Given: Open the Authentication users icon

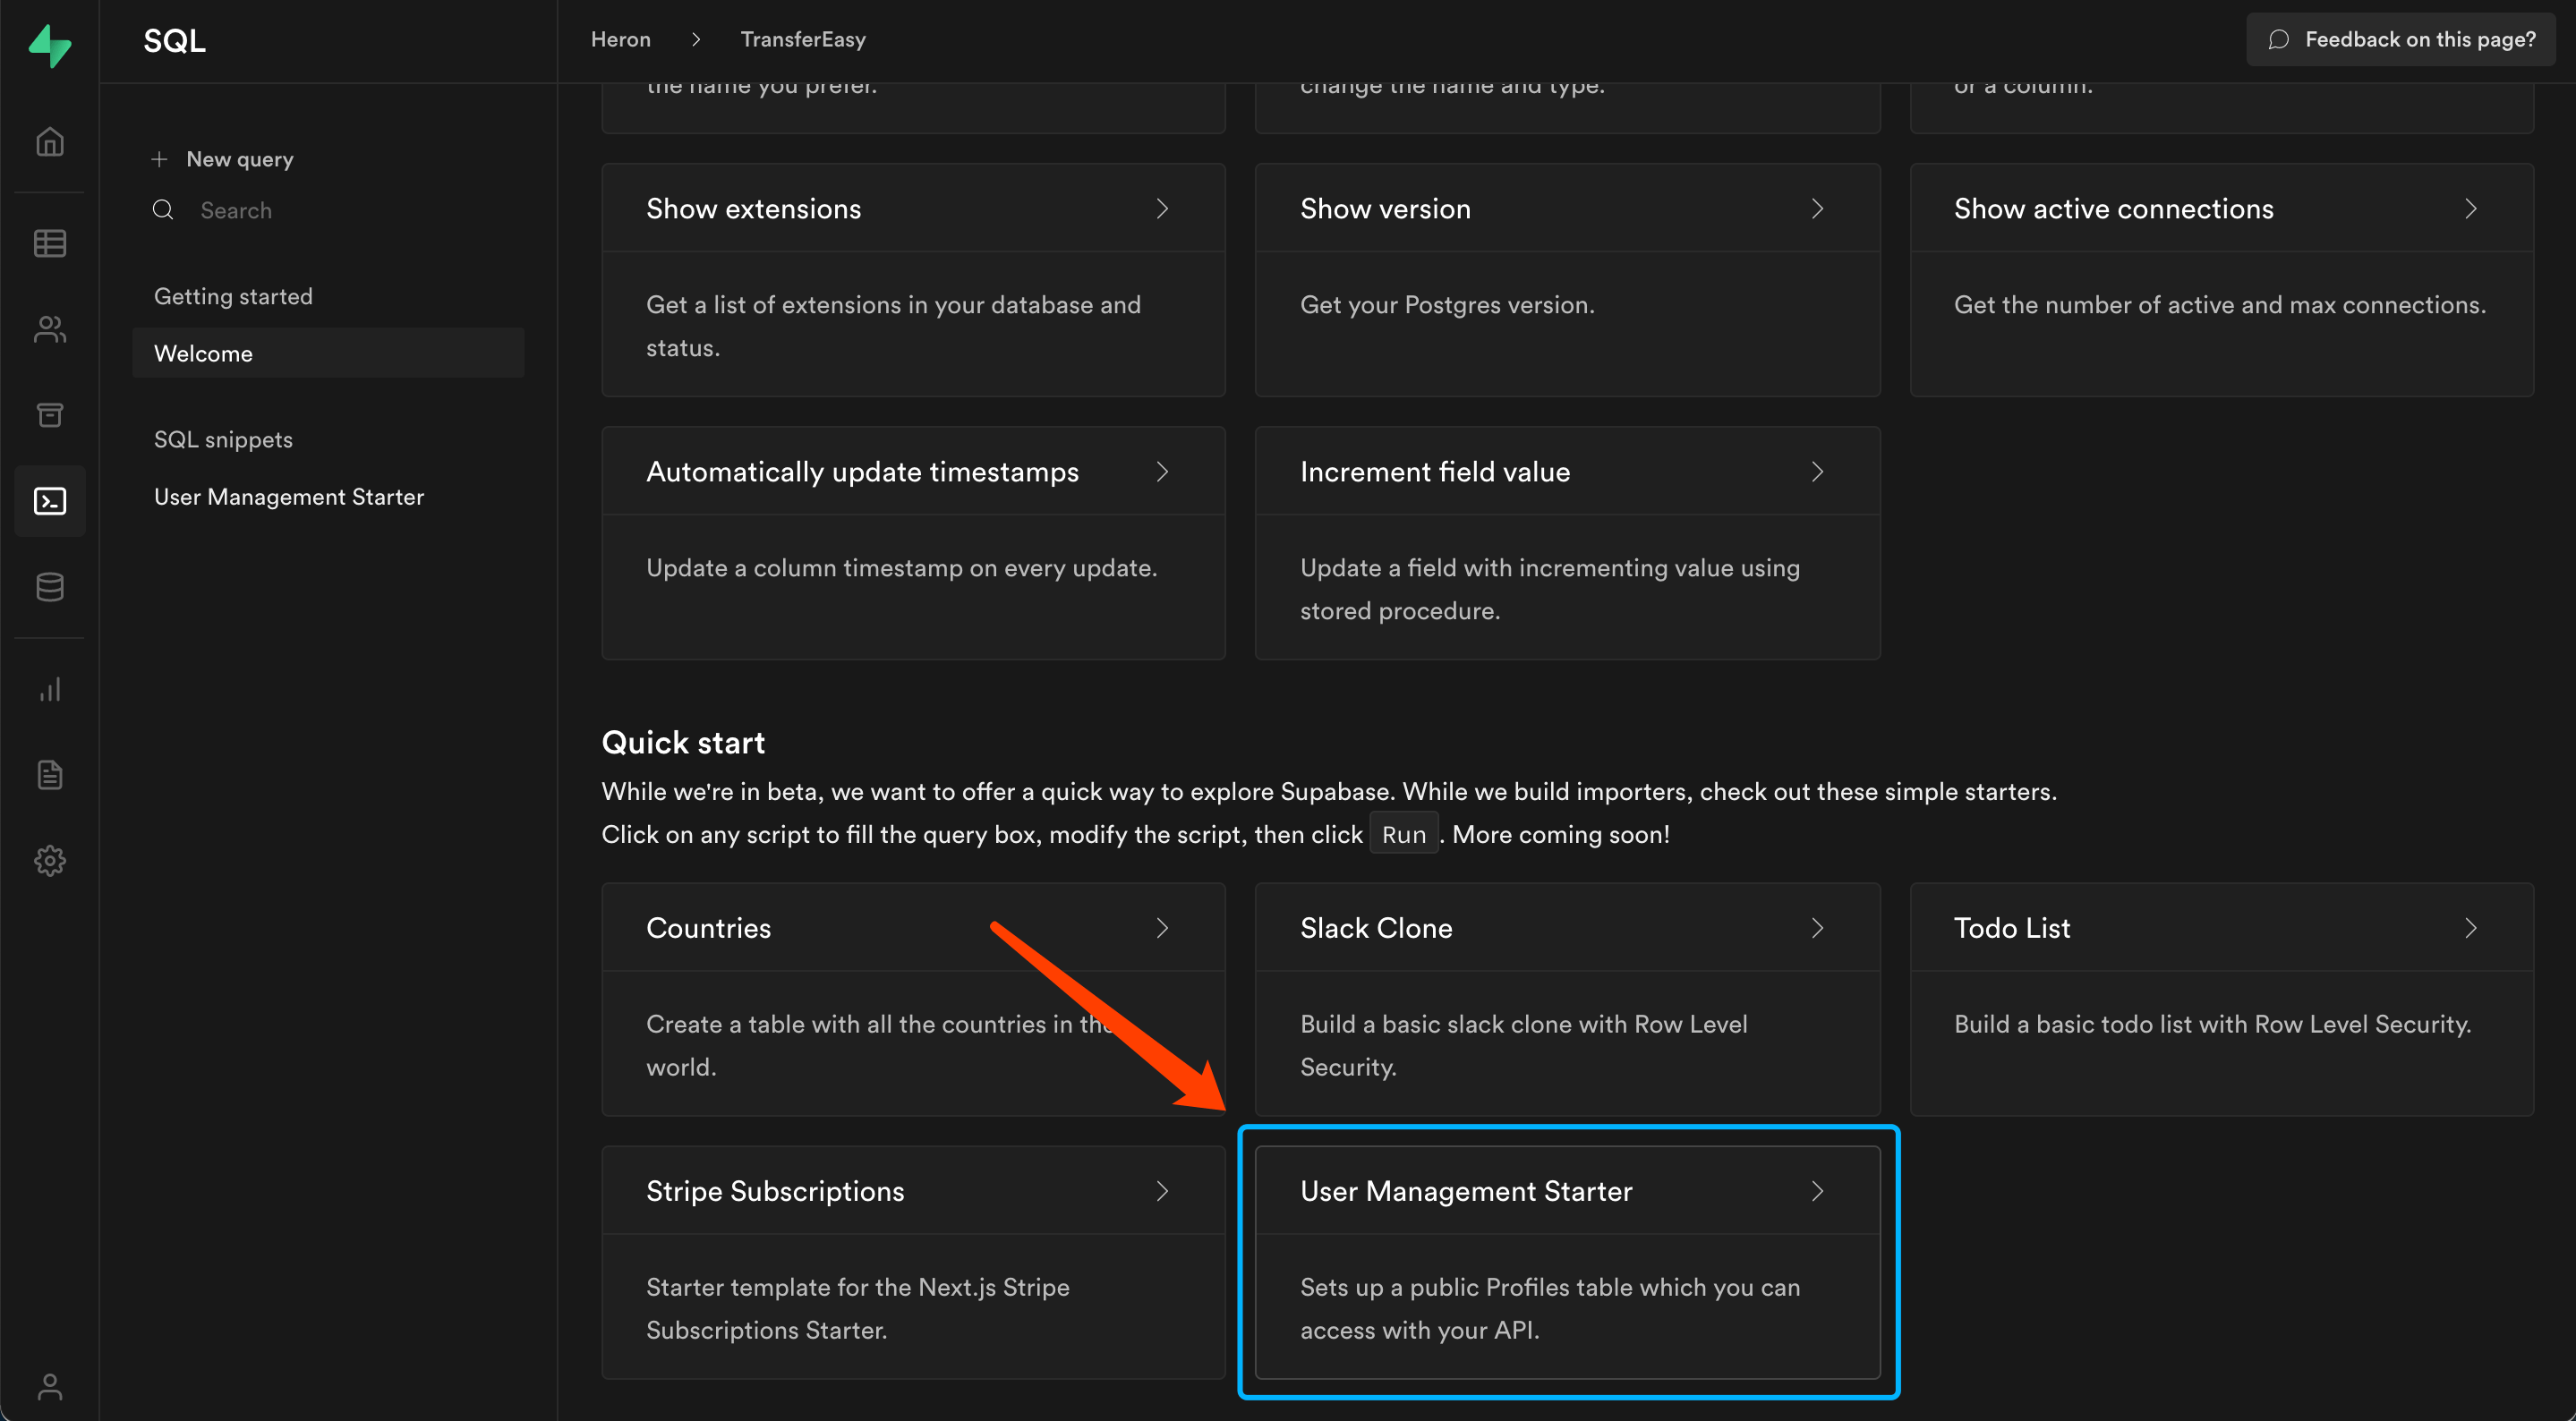Looking at the screenshot, I should pos(50,329).
